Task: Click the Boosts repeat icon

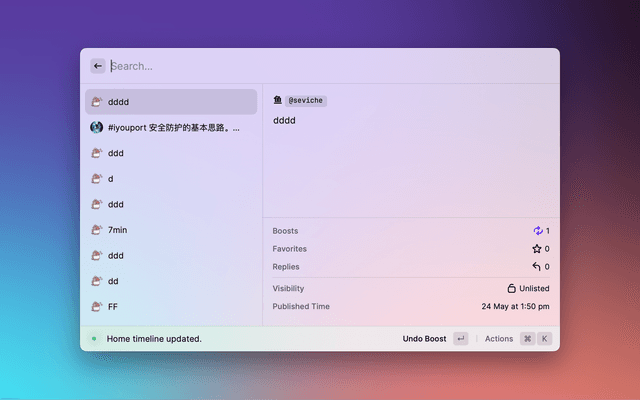Action: 537,231
